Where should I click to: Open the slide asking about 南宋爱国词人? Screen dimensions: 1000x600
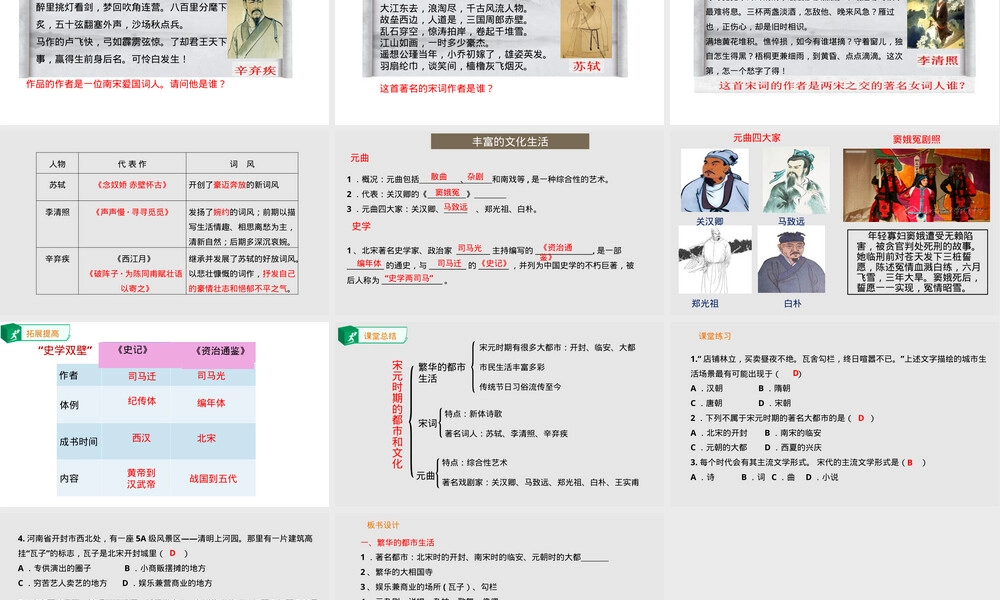pyautogui.click(x=165, y=62)
